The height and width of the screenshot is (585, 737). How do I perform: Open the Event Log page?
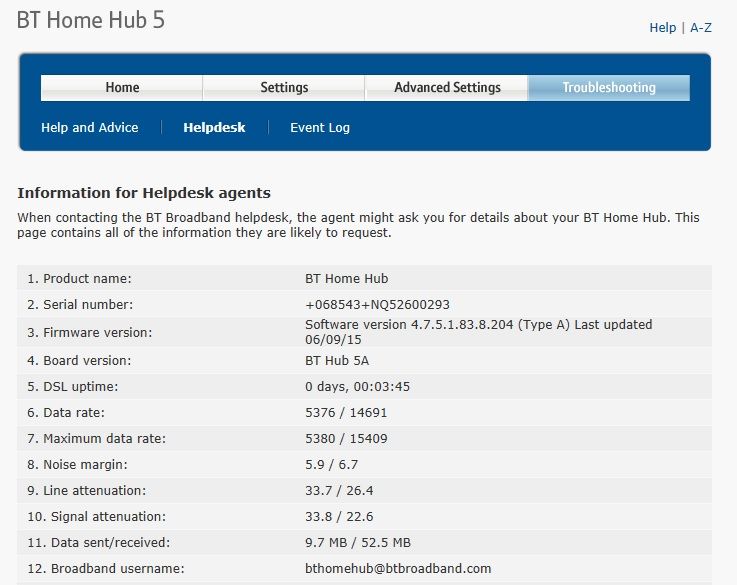pos(320,127)
